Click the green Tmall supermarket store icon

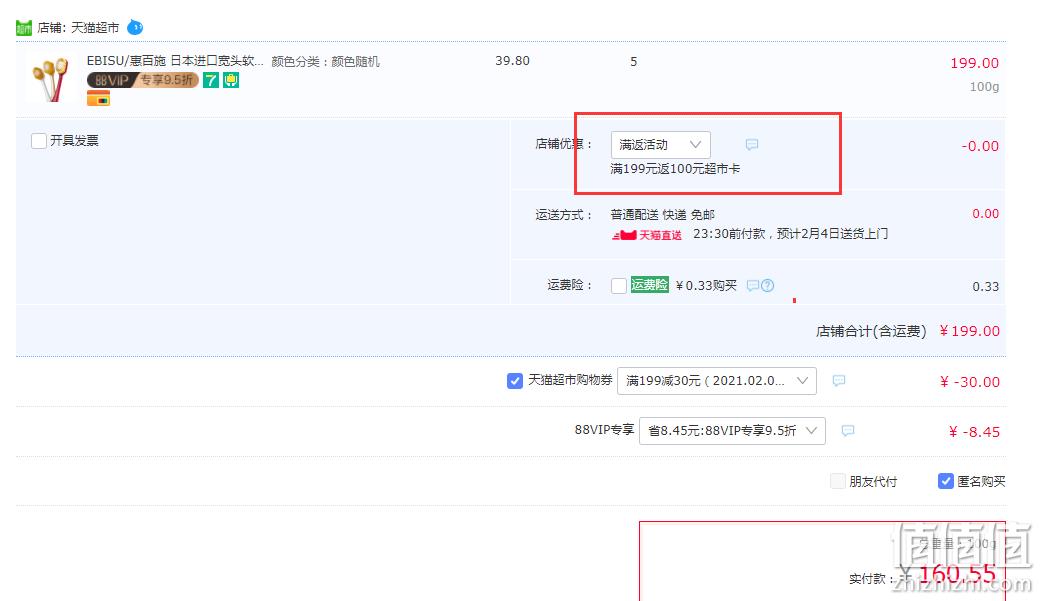click(x=24, y=28)
